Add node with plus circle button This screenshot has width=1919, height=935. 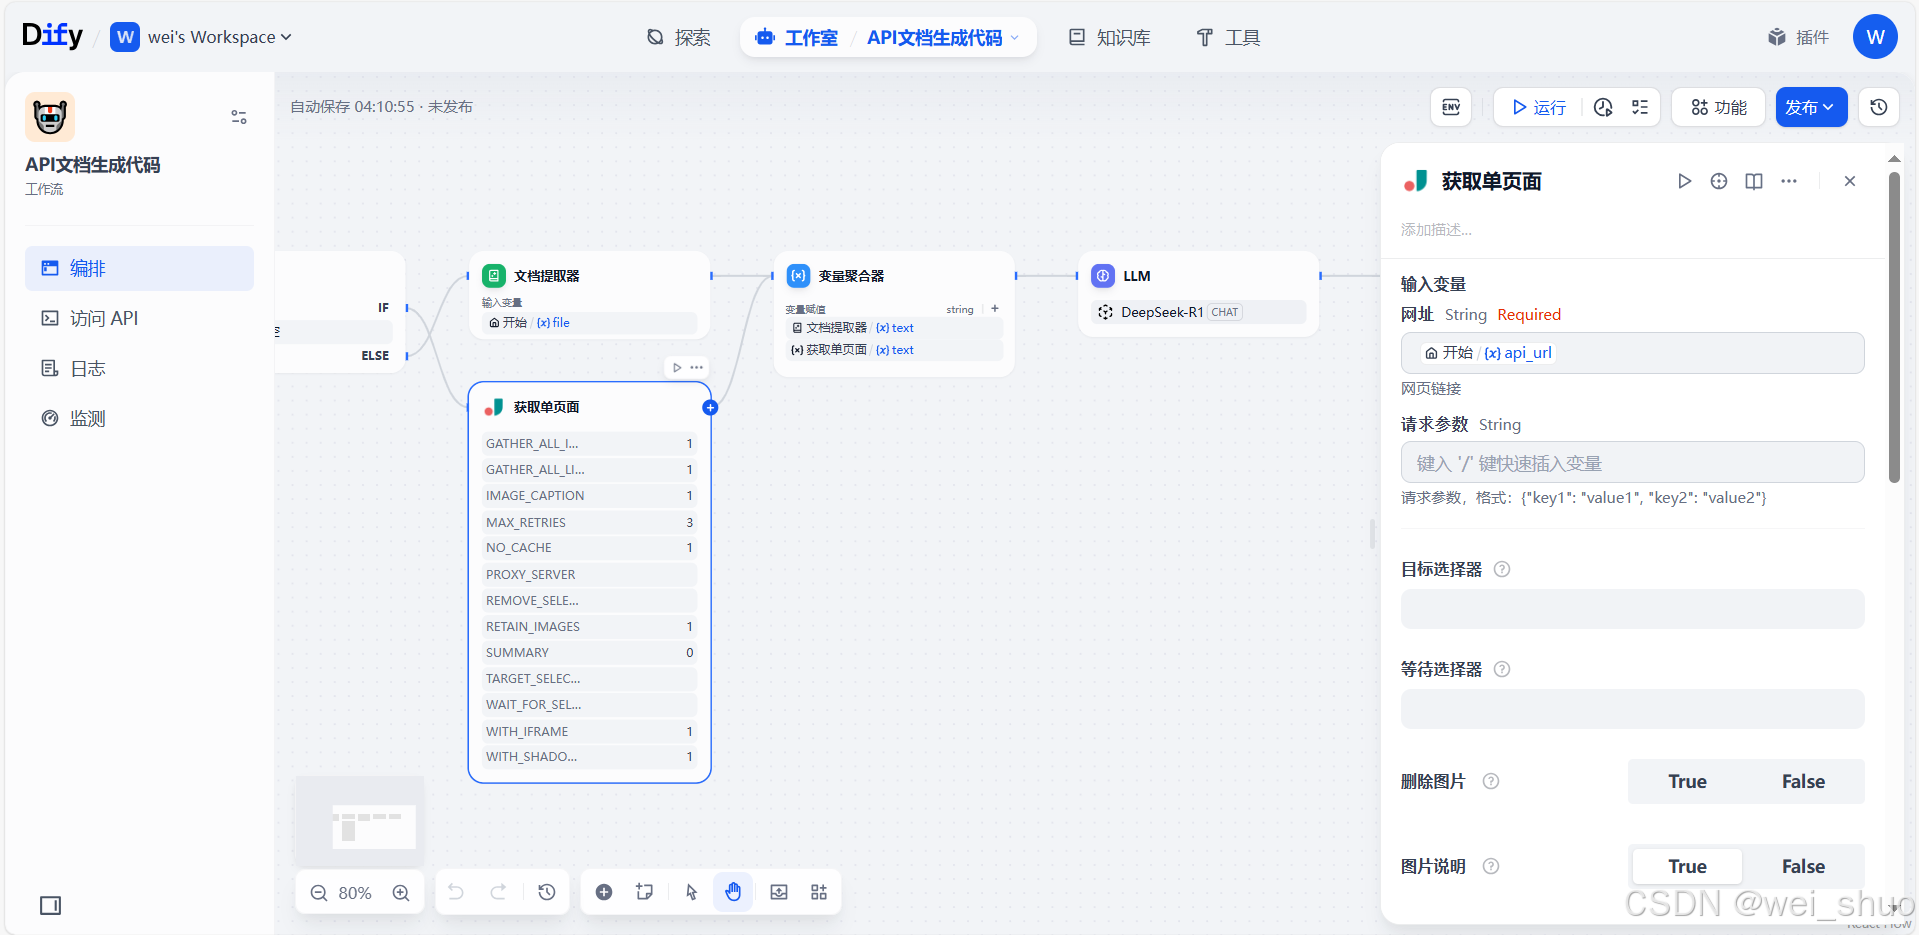click(604, 892)
